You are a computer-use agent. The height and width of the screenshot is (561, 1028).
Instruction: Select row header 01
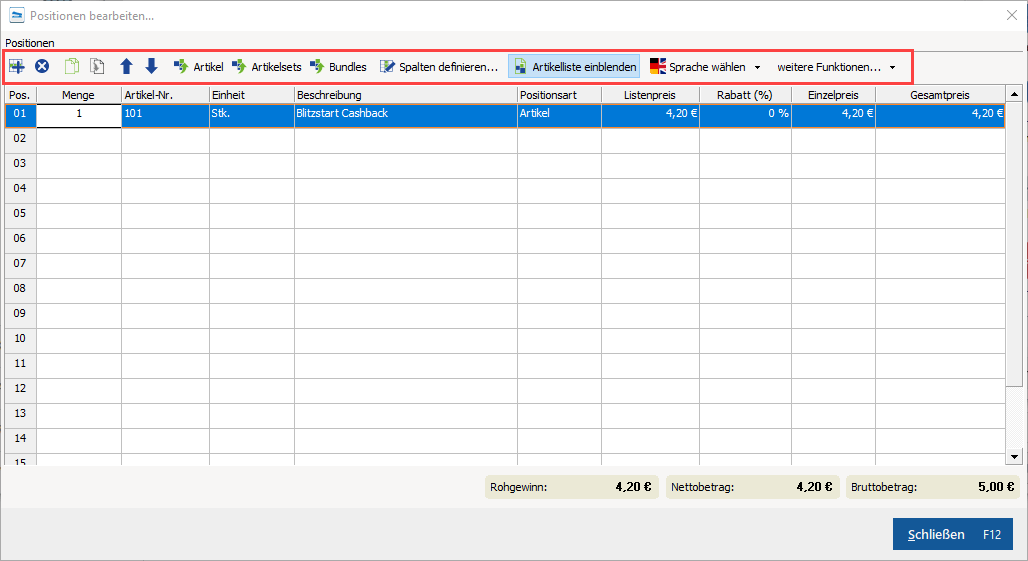20,113
